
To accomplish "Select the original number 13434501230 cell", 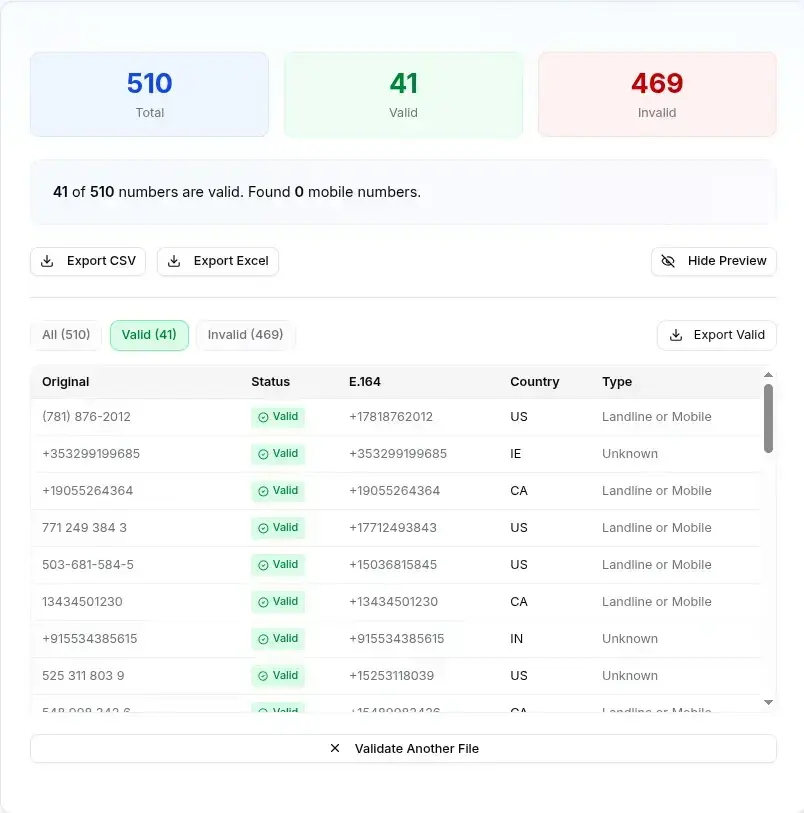I will click(x=82, y=602).
